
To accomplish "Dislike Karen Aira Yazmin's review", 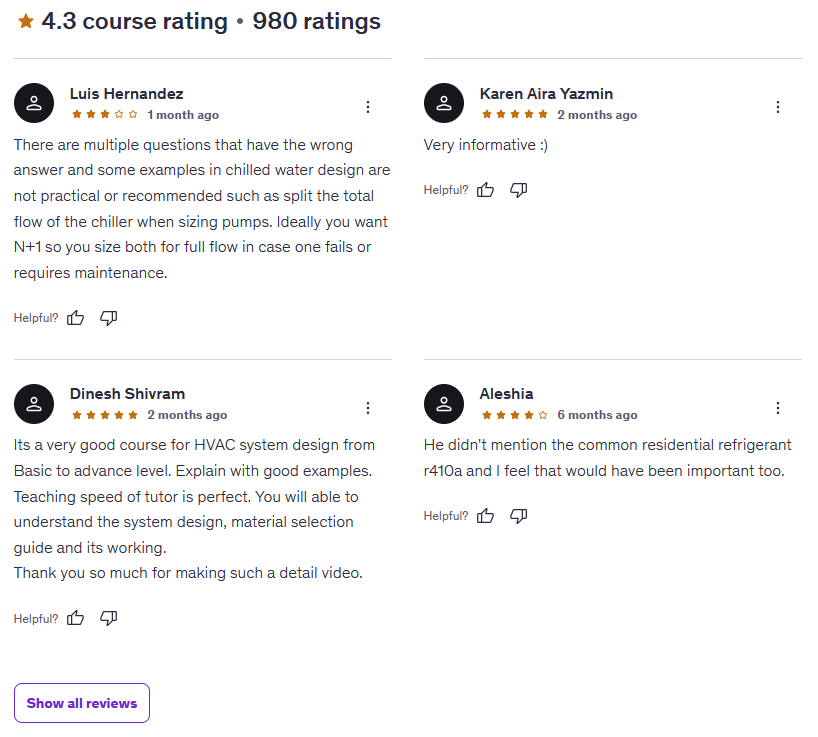I will (x=519, y=190).
